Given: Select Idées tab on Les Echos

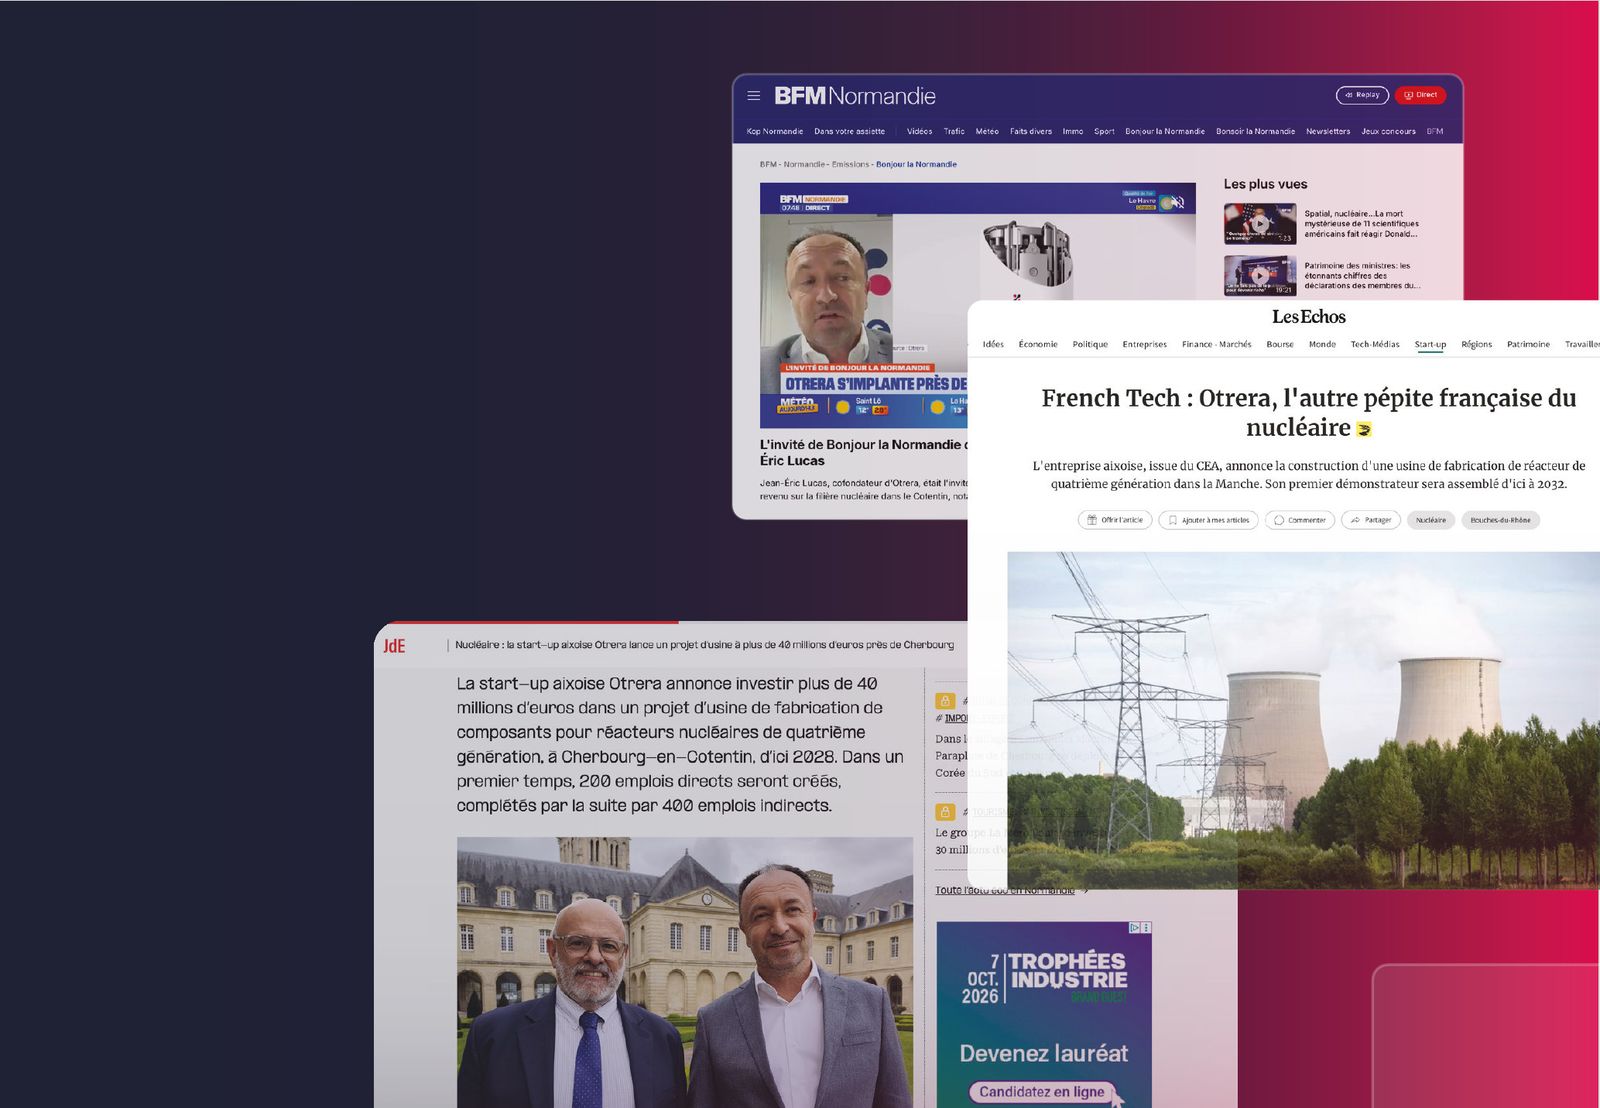Looking at the screenshot, I should pos(993,344).
